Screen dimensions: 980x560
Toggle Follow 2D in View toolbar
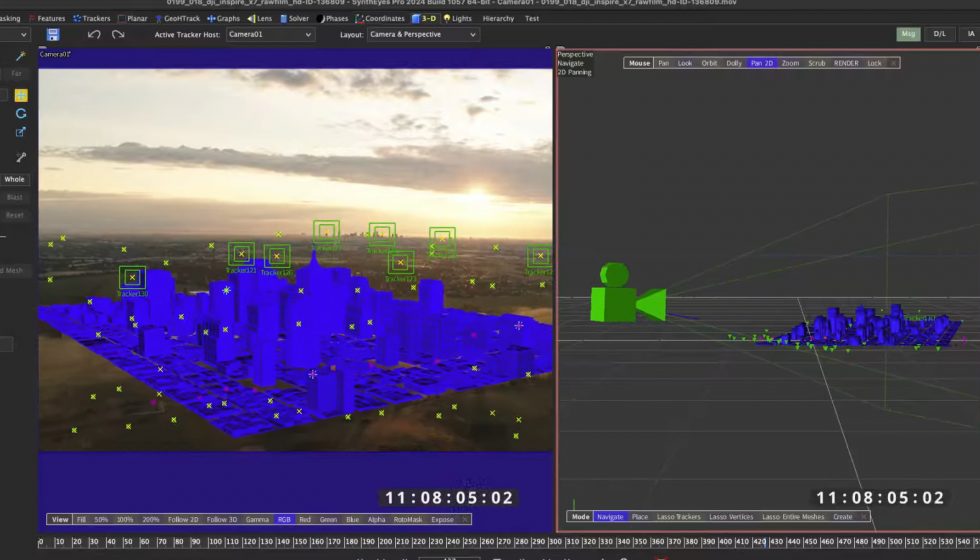[183, 519]
